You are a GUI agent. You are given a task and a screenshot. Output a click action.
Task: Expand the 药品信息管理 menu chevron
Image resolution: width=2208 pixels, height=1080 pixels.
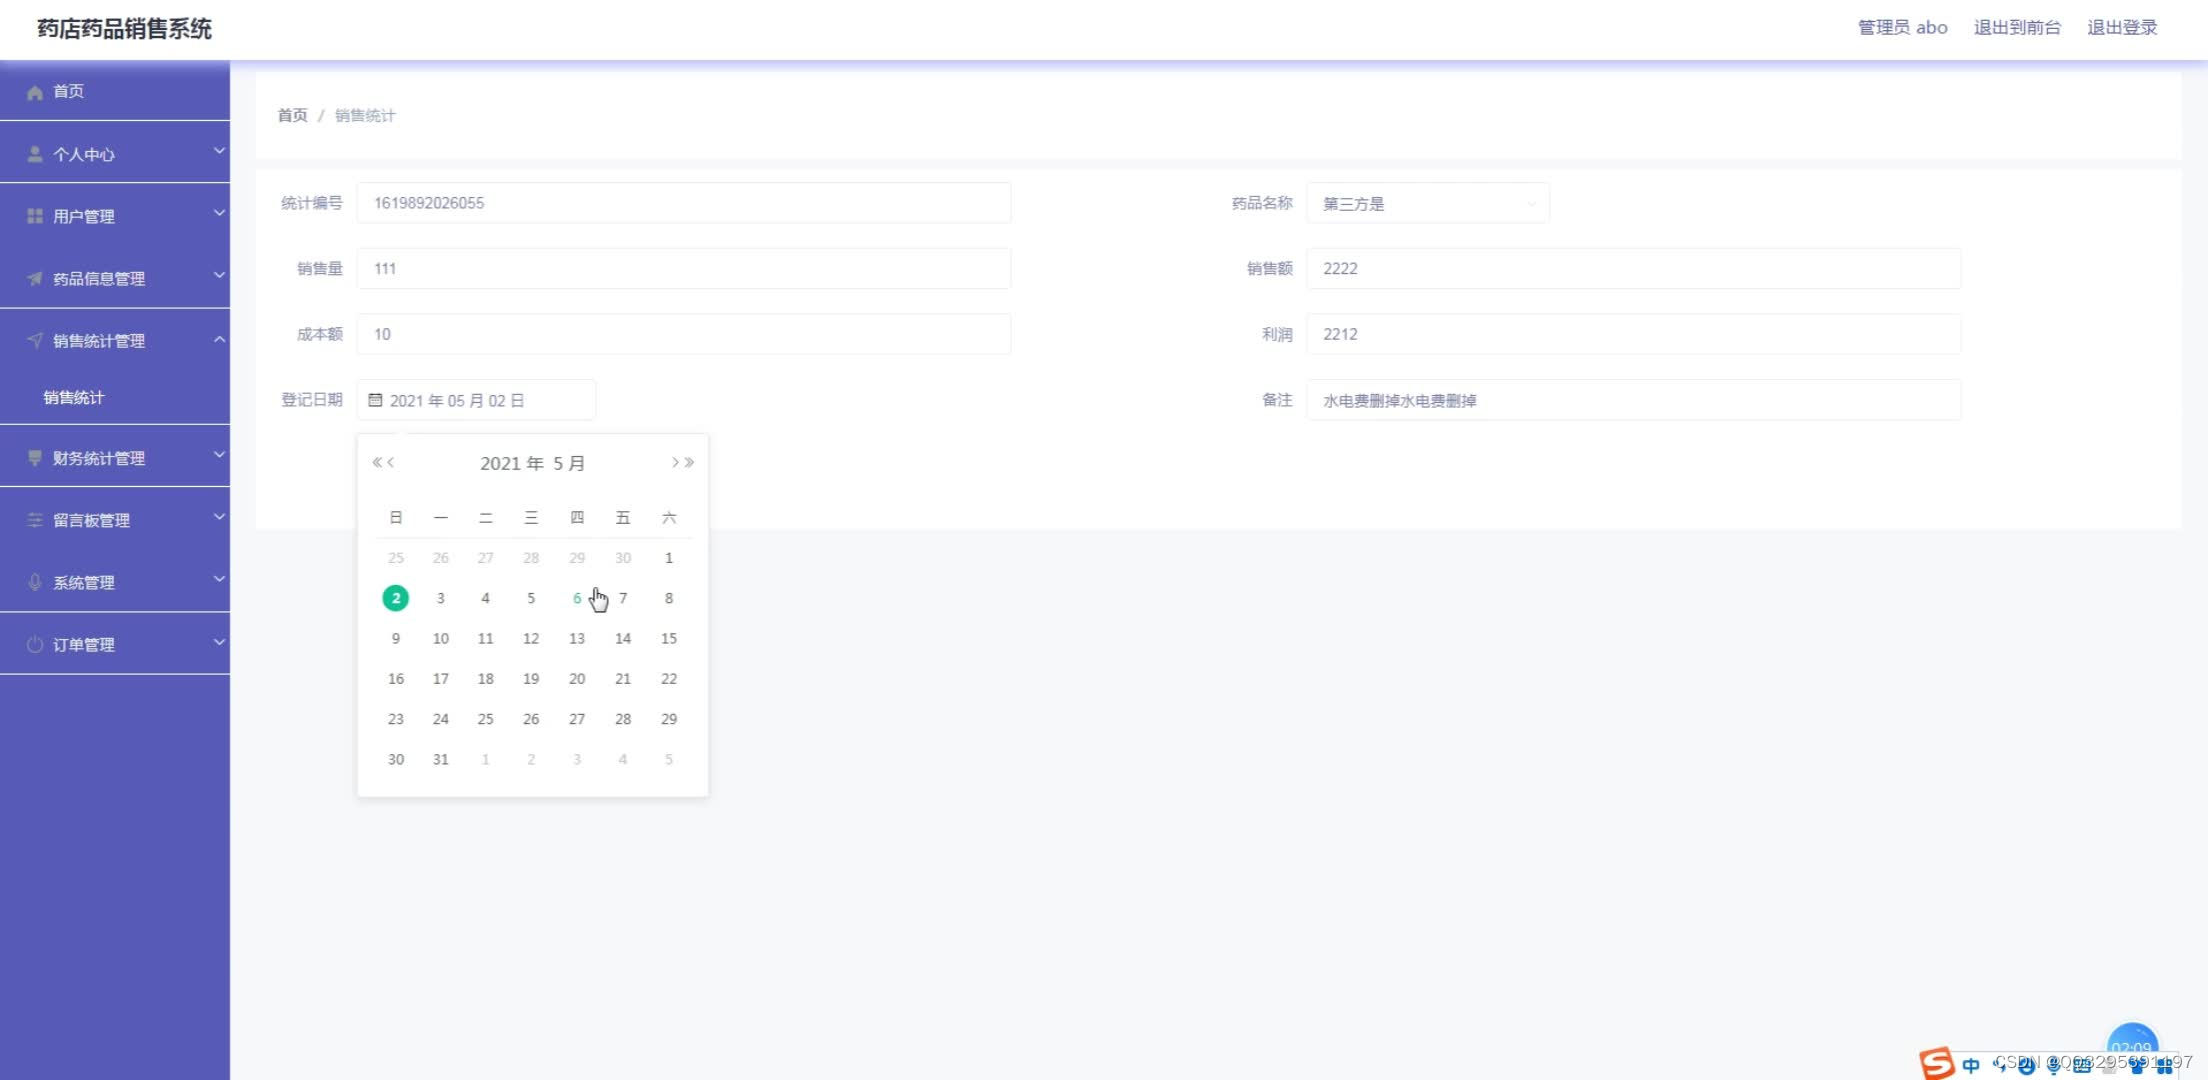pos(219,275)
